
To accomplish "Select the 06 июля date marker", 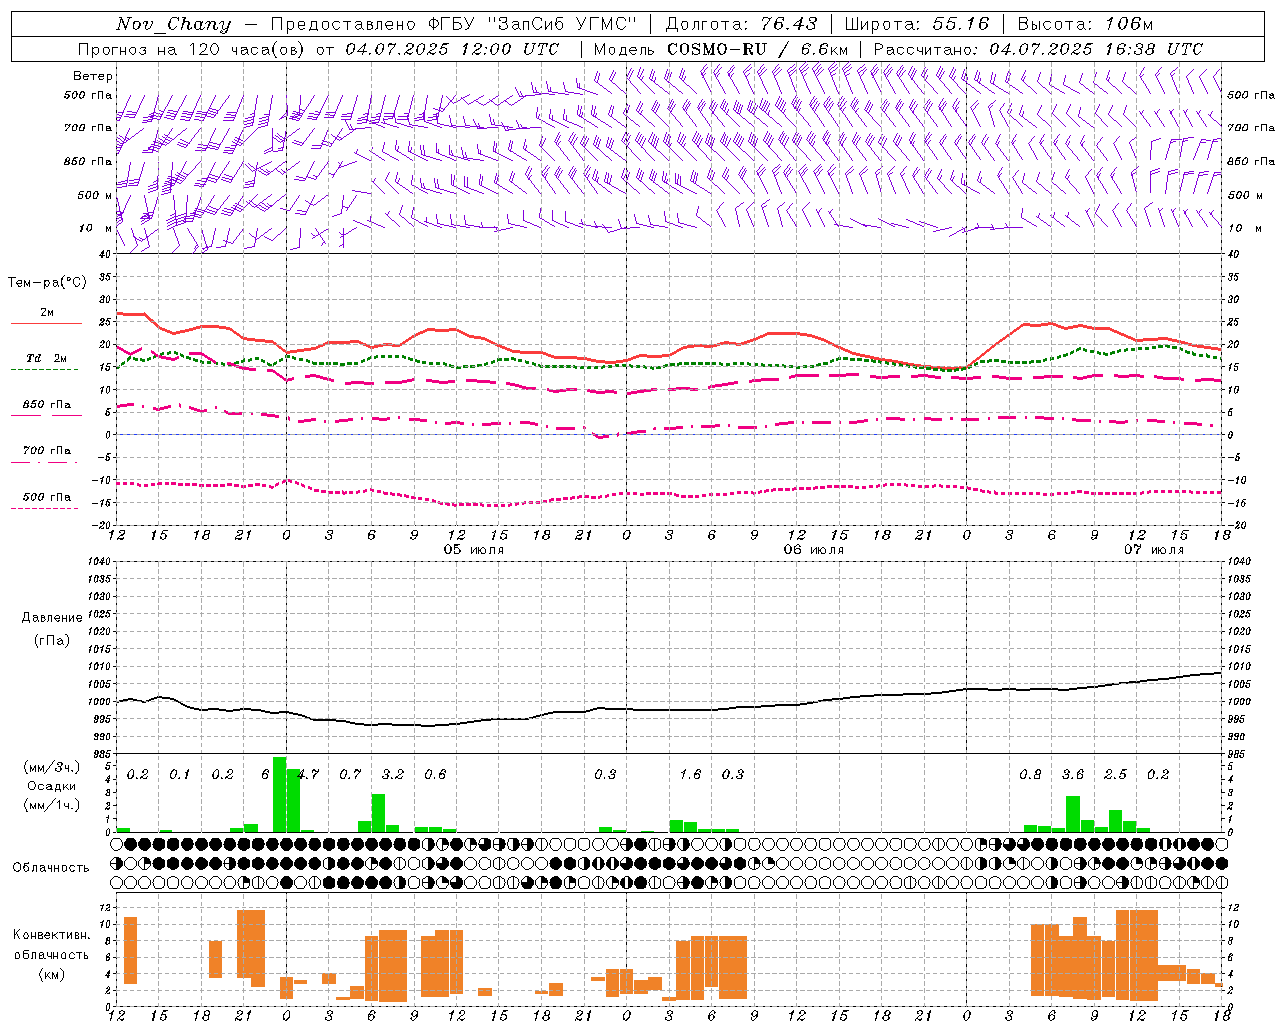I will coord(813,550).
